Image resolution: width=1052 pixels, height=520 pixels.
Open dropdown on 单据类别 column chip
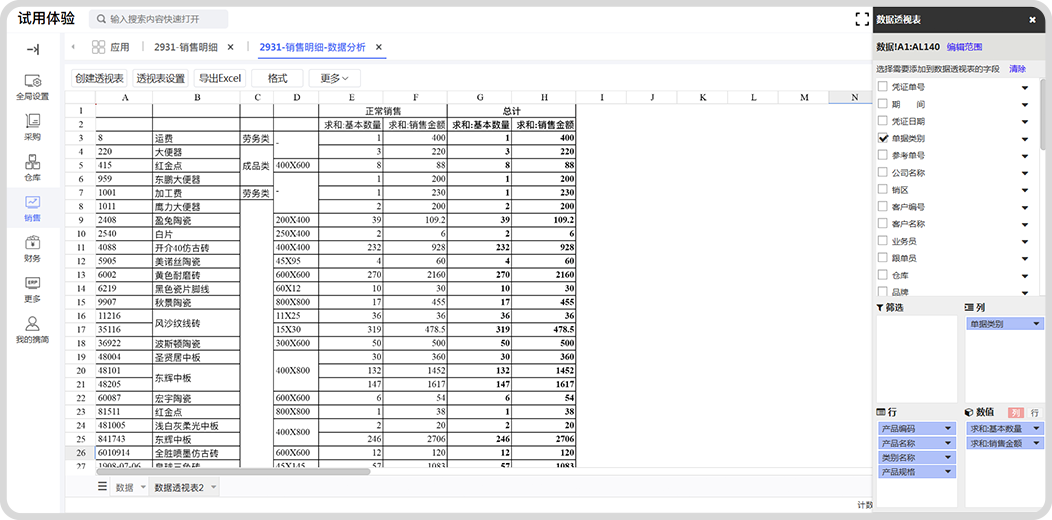1037,324
